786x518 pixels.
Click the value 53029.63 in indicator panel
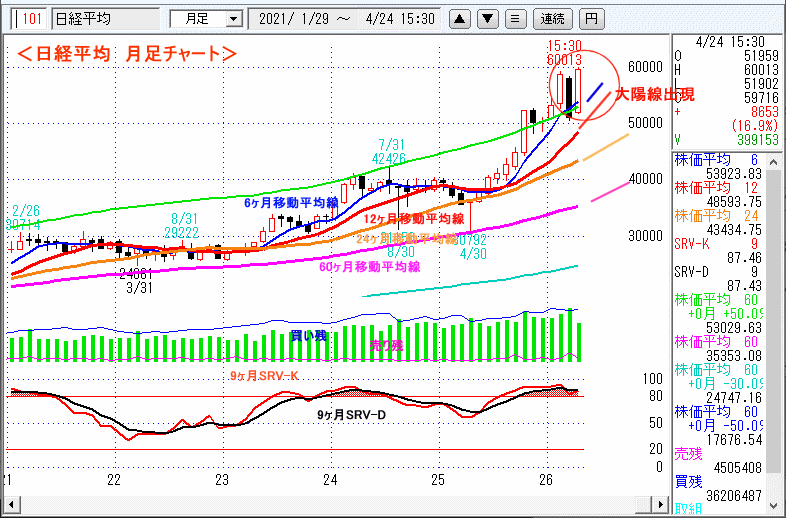733,328
